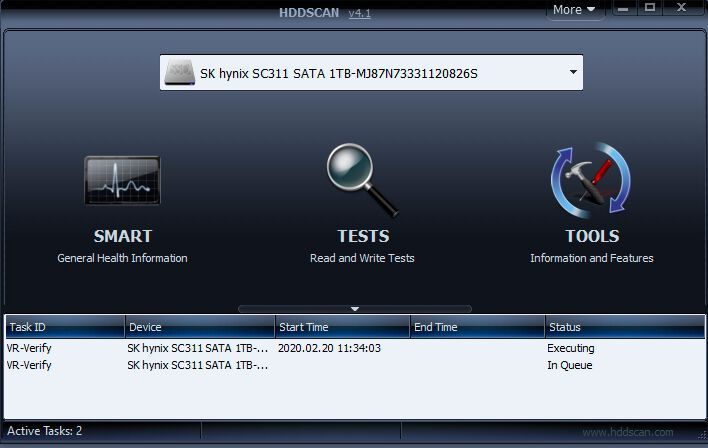Click the SMART label text
This screenshot has width=708, height=448.
123,236
